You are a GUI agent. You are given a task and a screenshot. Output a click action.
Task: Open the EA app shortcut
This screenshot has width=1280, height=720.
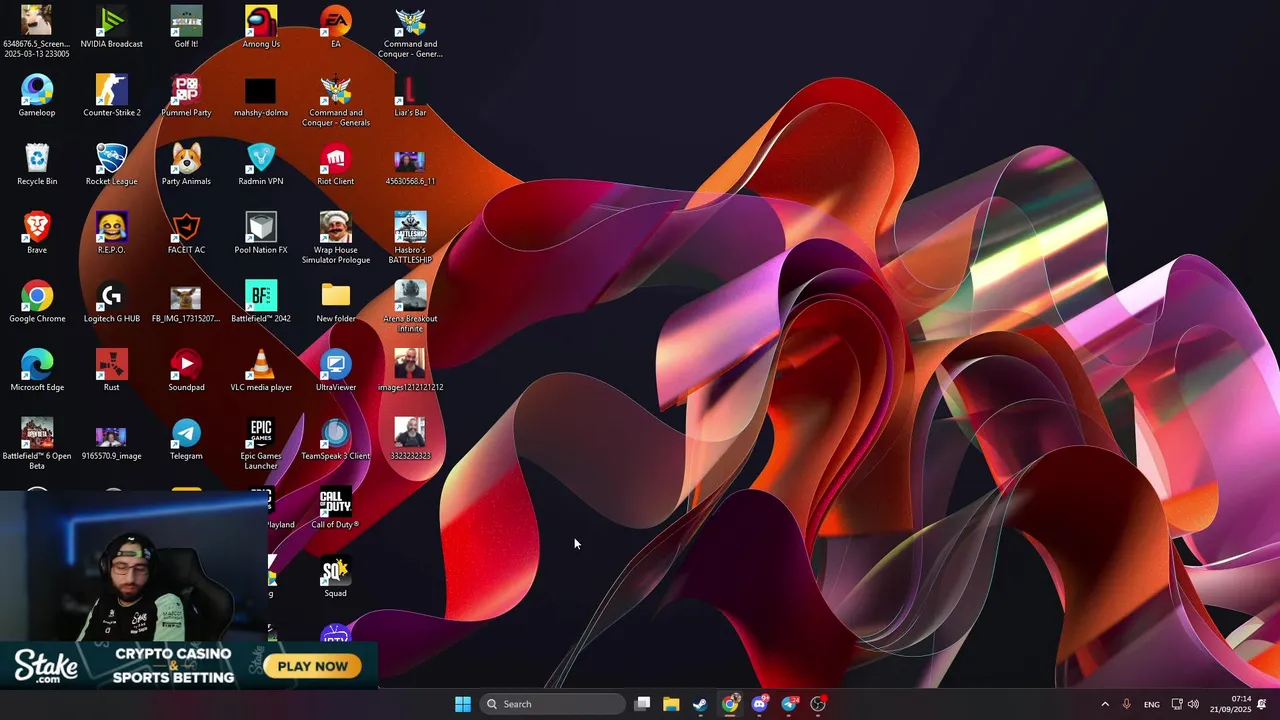[x=336, y=29]
